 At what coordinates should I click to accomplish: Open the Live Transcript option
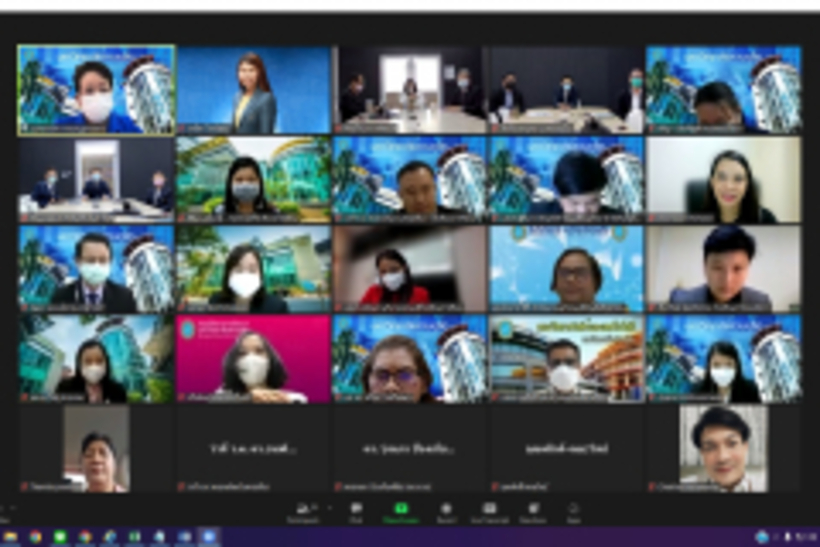(489, 512)
